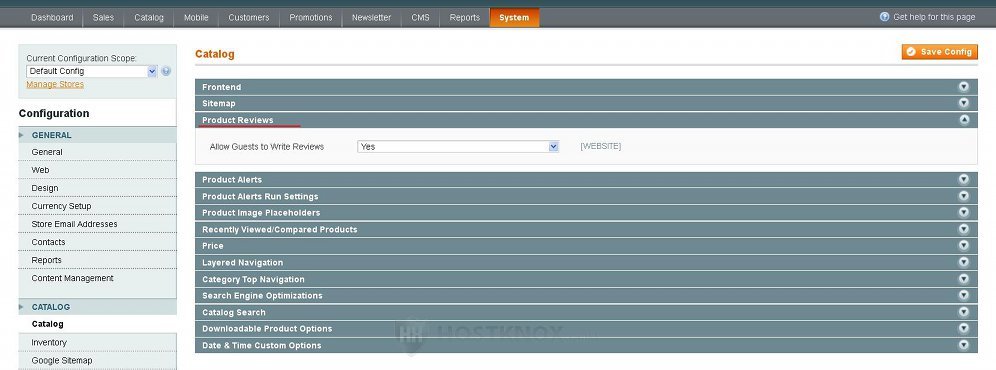The height and width of the screenshot is (370, 996).
Task: Open the Customers menu
Action: point(248,18)
